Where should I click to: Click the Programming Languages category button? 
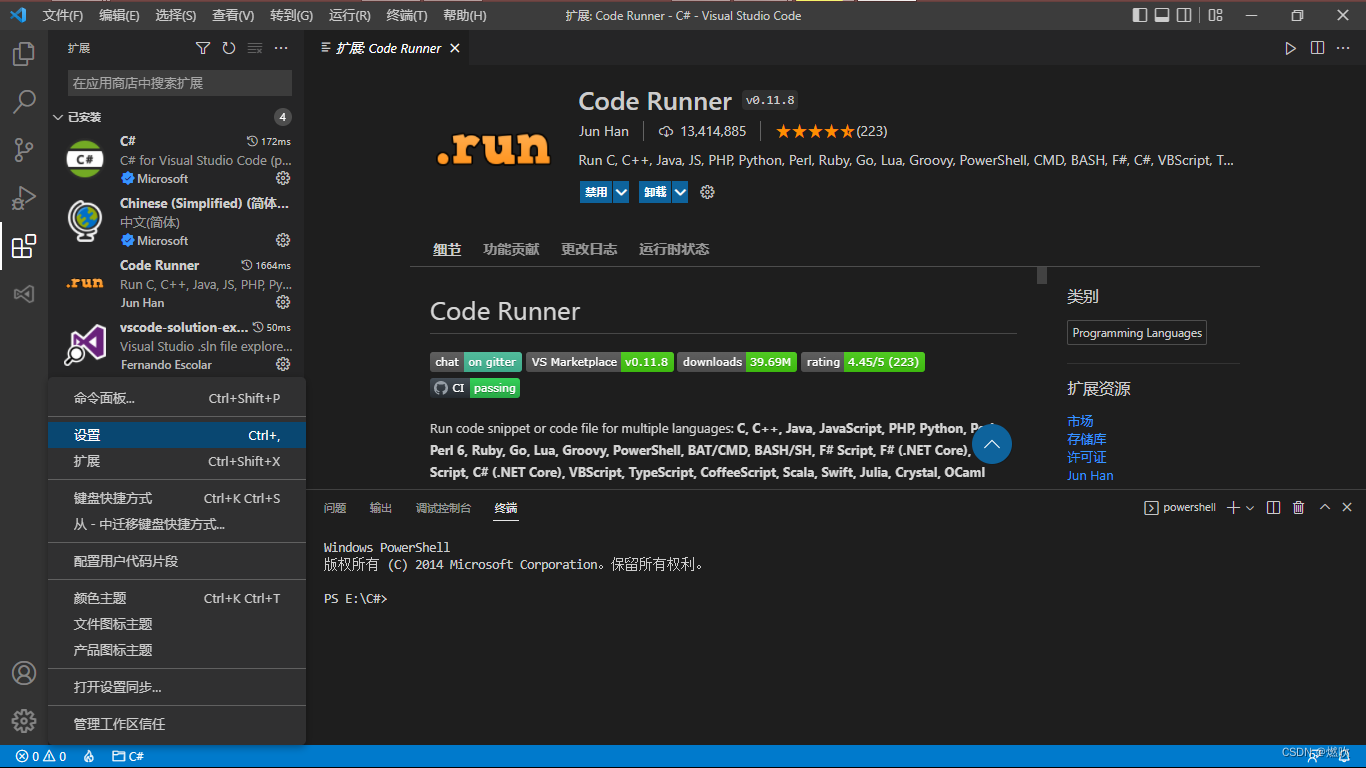click(1137, 333)
